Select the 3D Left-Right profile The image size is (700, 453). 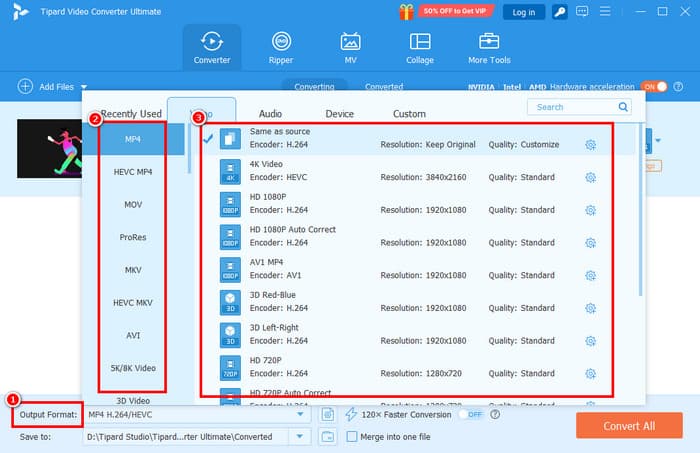point(418,334)
